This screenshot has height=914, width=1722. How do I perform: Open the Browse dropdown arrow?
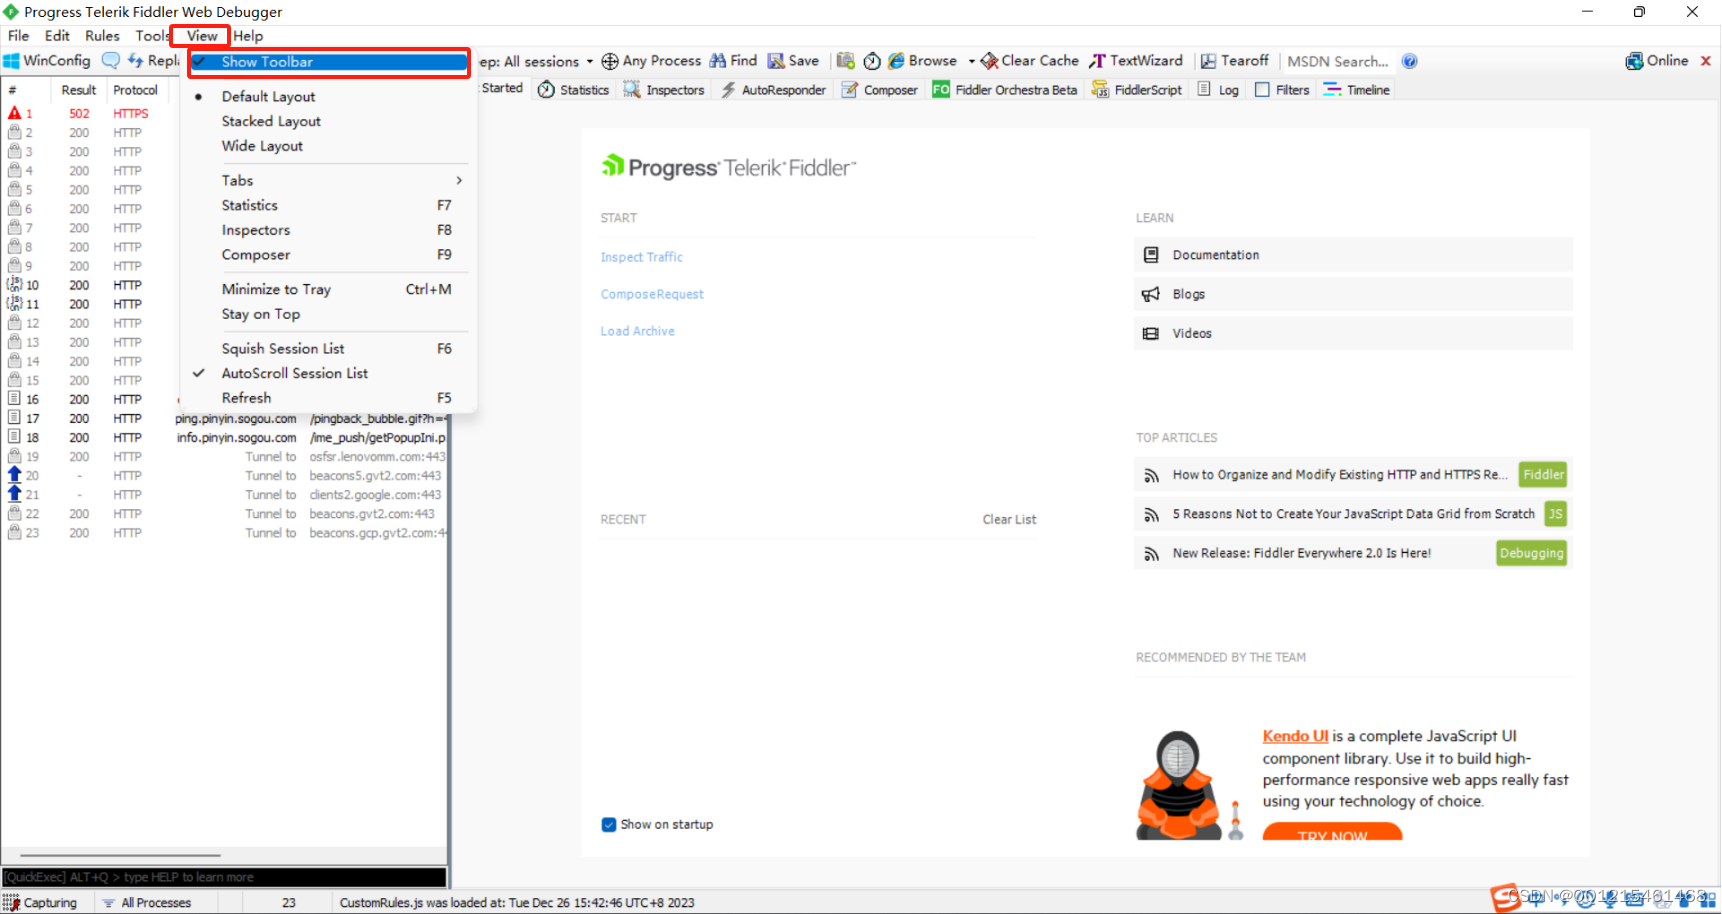(x=971, y=61)
